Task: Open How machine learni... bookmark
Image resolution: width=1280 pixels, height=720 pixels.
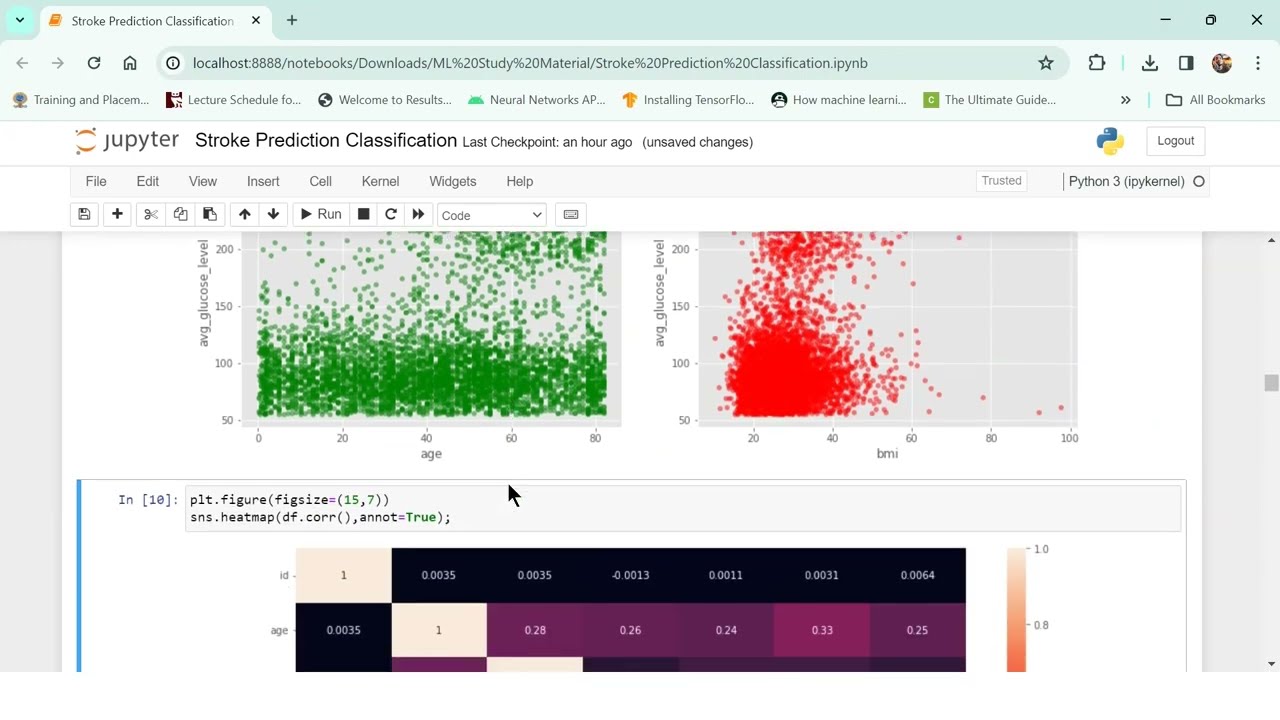Action: click(x=840, y=100)
